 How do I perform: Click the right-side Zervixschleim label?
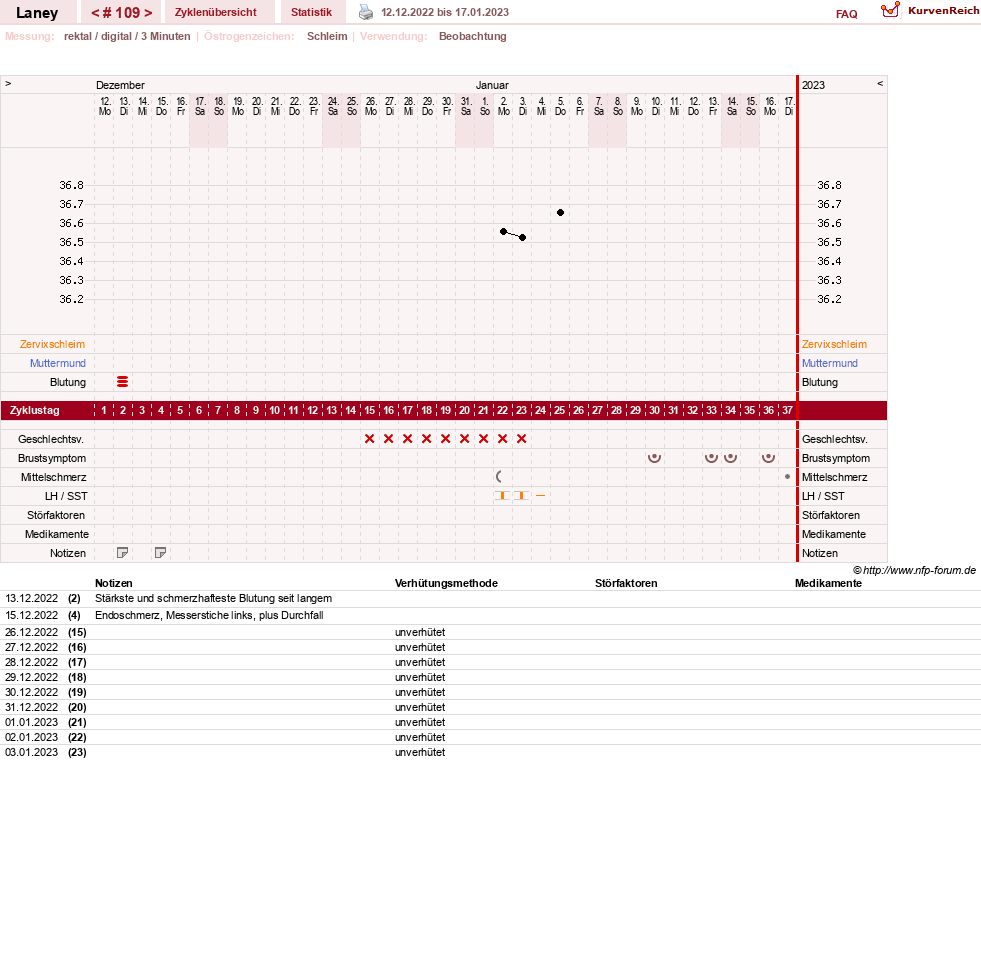834,344
